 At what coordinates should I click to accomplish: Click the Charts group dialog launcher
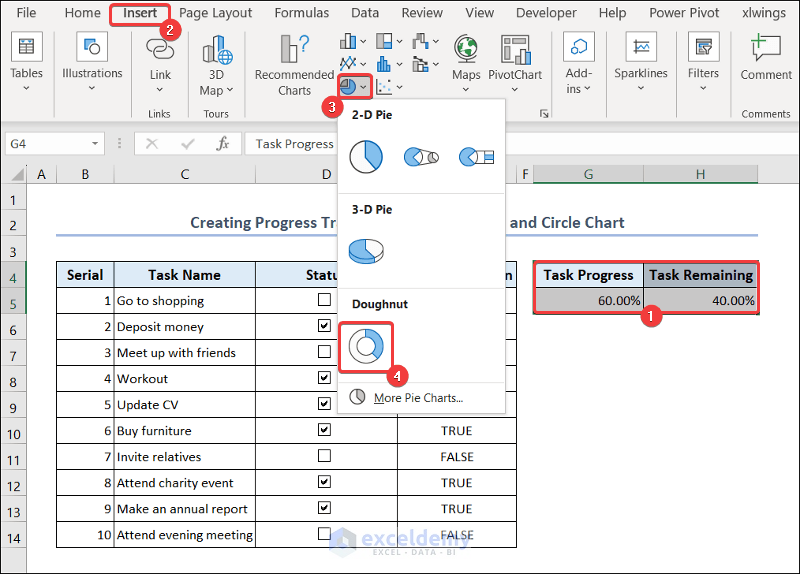point(544,114)
